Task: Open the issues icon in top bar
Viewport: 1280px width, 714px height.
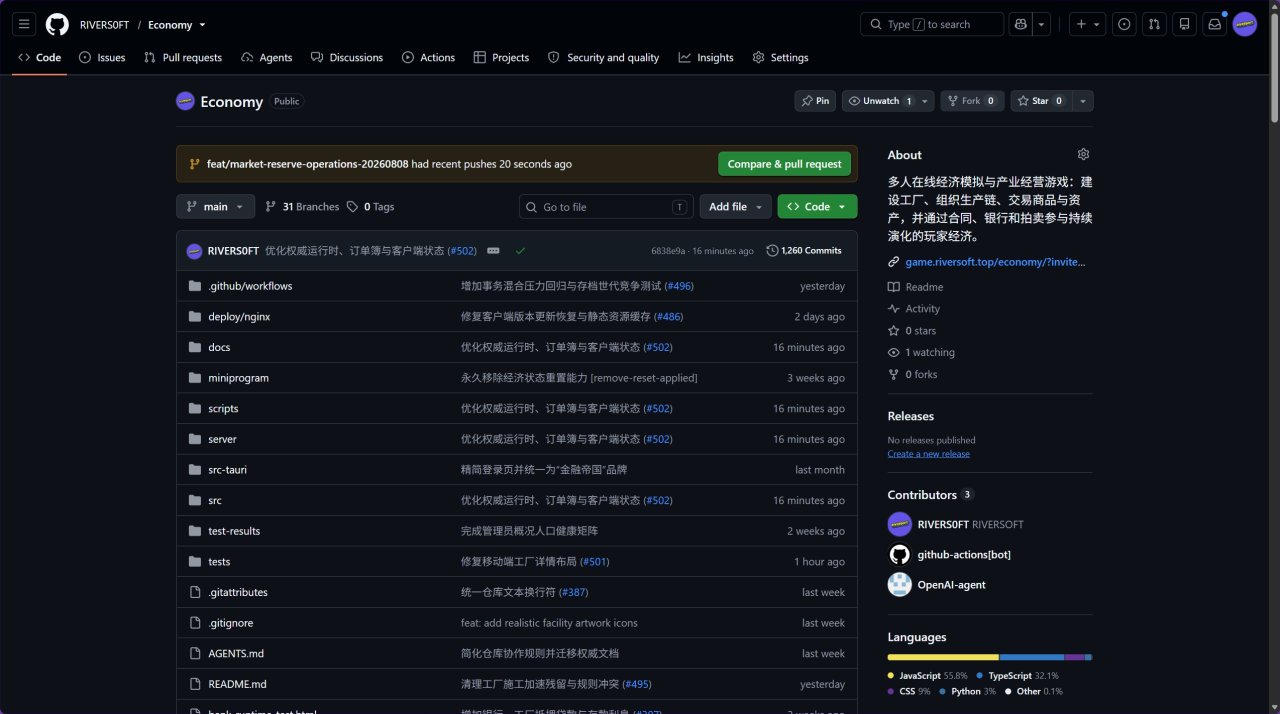Action: pos(1124,24)
